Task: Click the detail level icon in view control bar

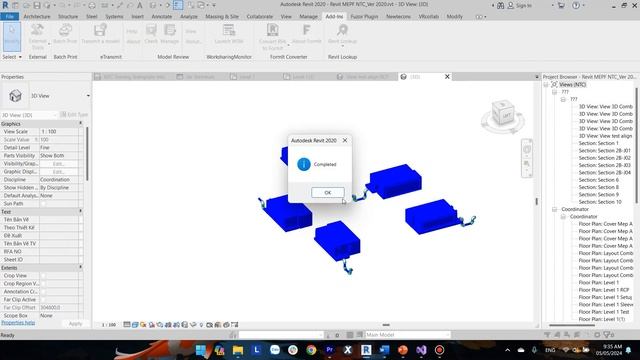Action: click(x=127, y=324)
